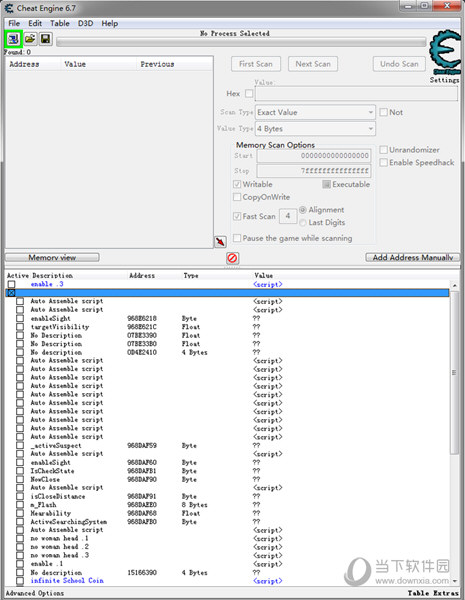The width and height of the screenshot is (465, 600).
Task: Select the Last Digits radio button
Action: click(x=303, y=223)
